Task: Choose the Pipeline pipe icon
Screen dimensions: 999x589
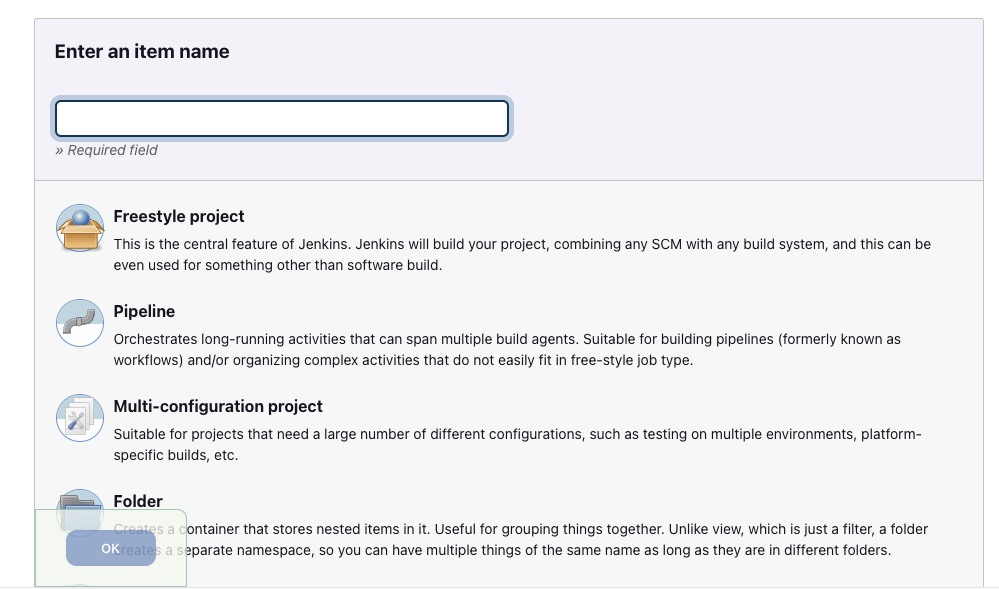Action: [80, 323]
